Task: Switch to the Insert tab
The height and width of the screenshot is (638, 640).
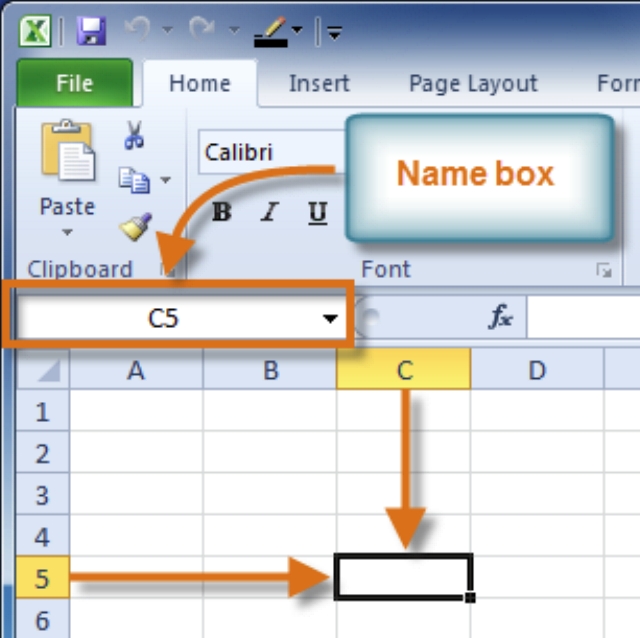Action: (319, 84)
